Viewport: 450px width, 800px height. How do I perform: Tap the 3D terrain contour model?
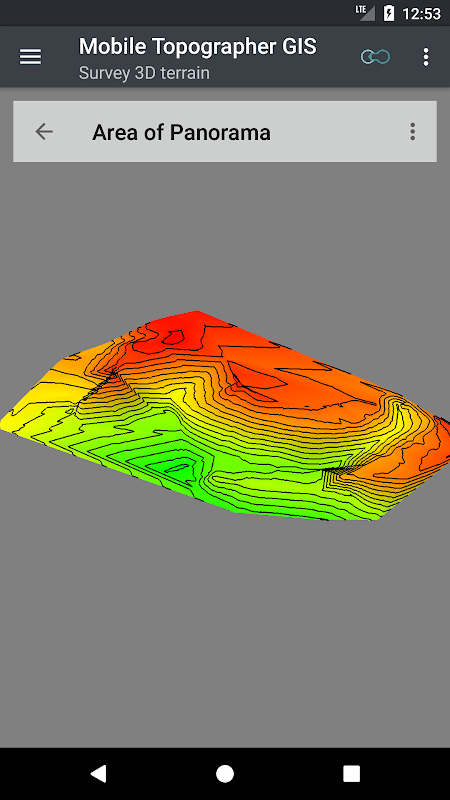coord(224,416)
